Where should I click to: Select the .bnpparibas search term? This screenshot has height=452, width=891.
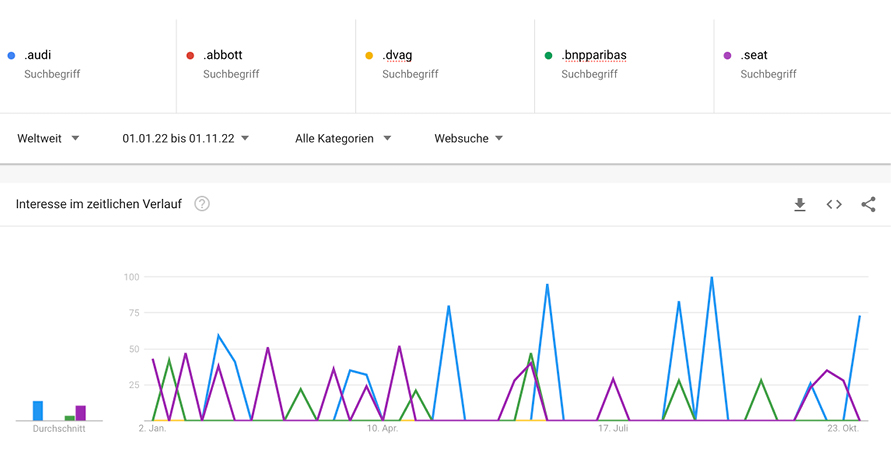point(594,55)
